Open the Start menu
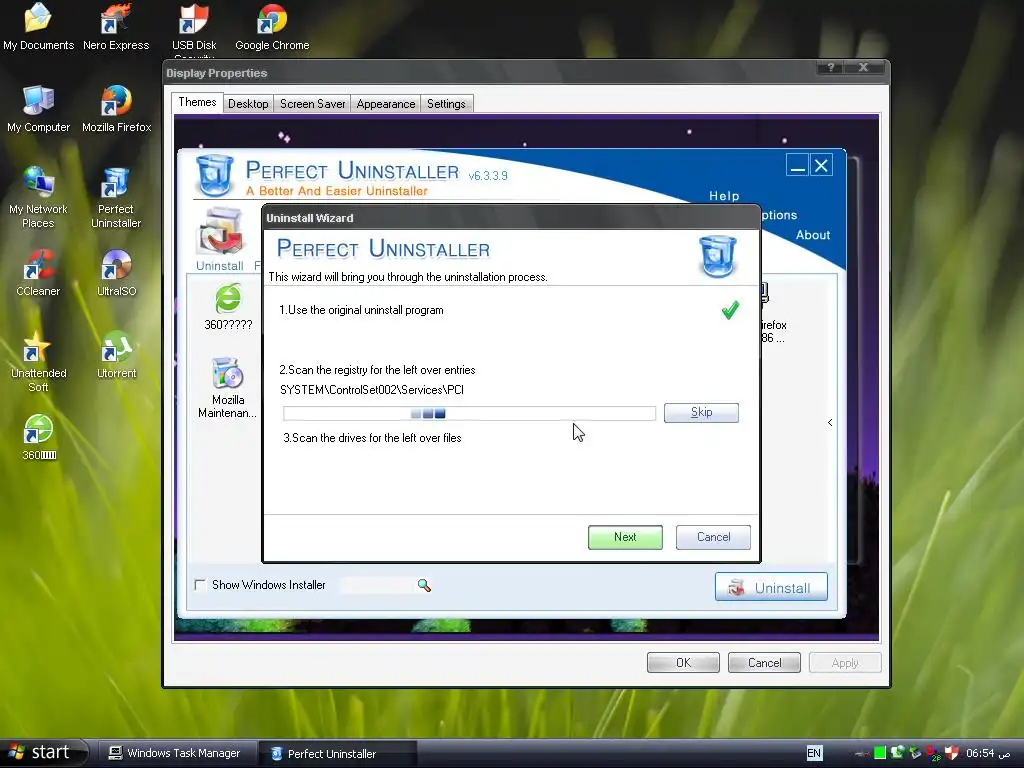This screenshot has height=768, width=1024. tap(43, 752)
